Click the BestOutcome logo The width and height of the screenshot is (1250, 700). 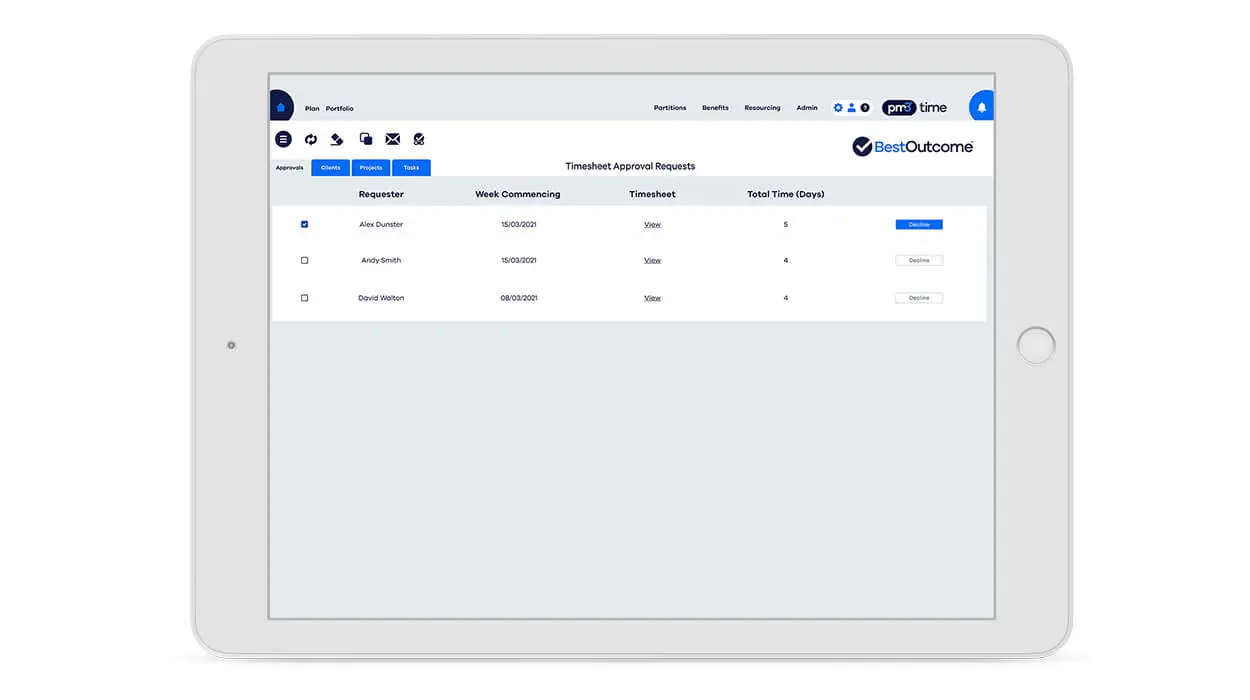pos(912,147)
